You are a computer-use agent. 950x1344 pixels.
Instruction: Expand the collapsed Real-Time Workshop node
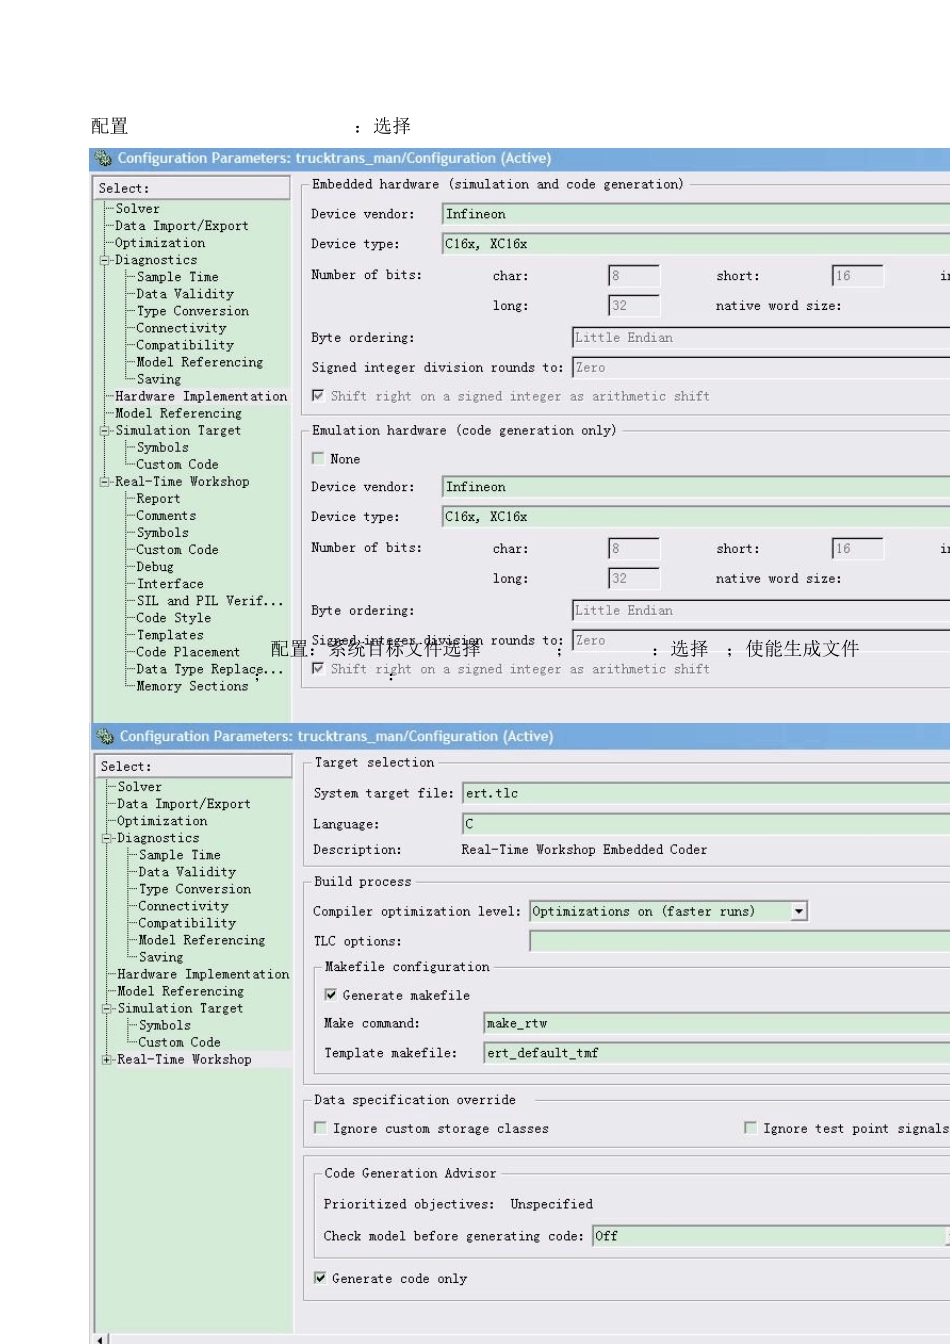click(x=106, y=1060)
